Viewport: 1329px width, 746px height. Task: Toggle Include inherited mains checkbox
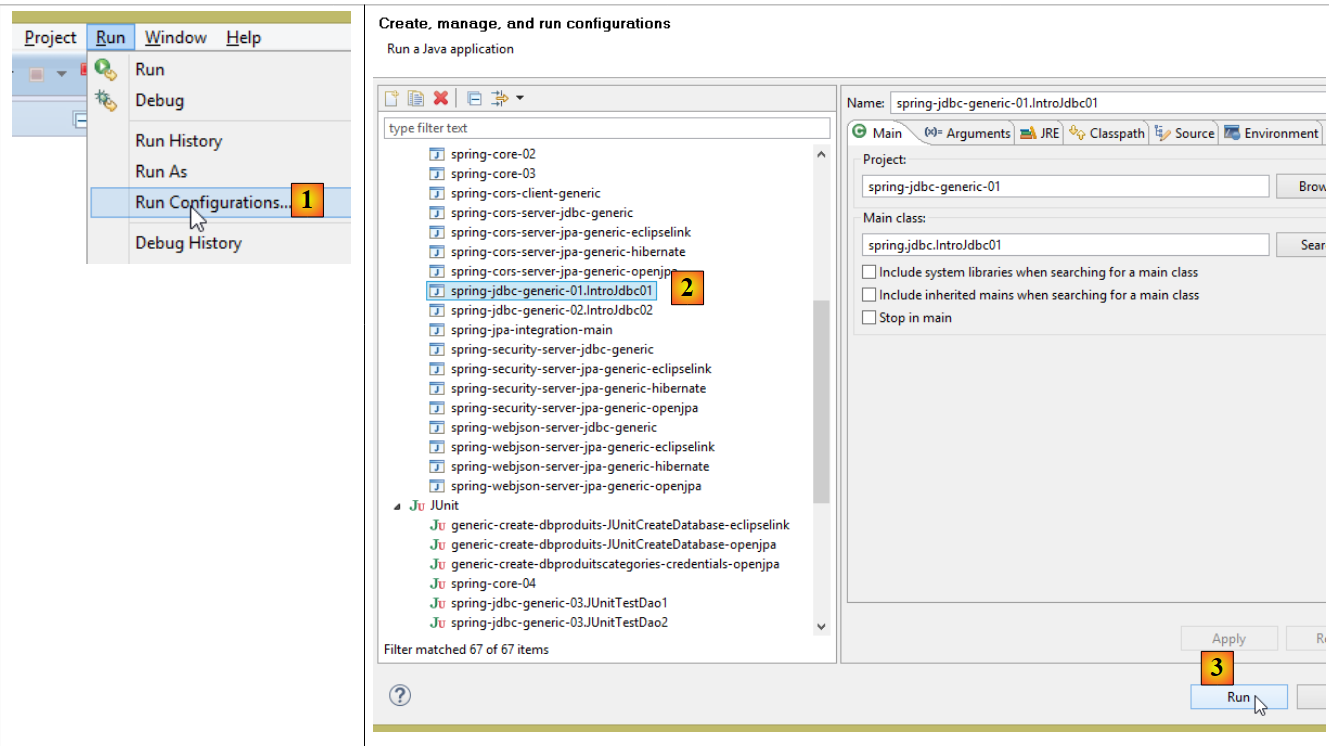click(x=869, y=295)
